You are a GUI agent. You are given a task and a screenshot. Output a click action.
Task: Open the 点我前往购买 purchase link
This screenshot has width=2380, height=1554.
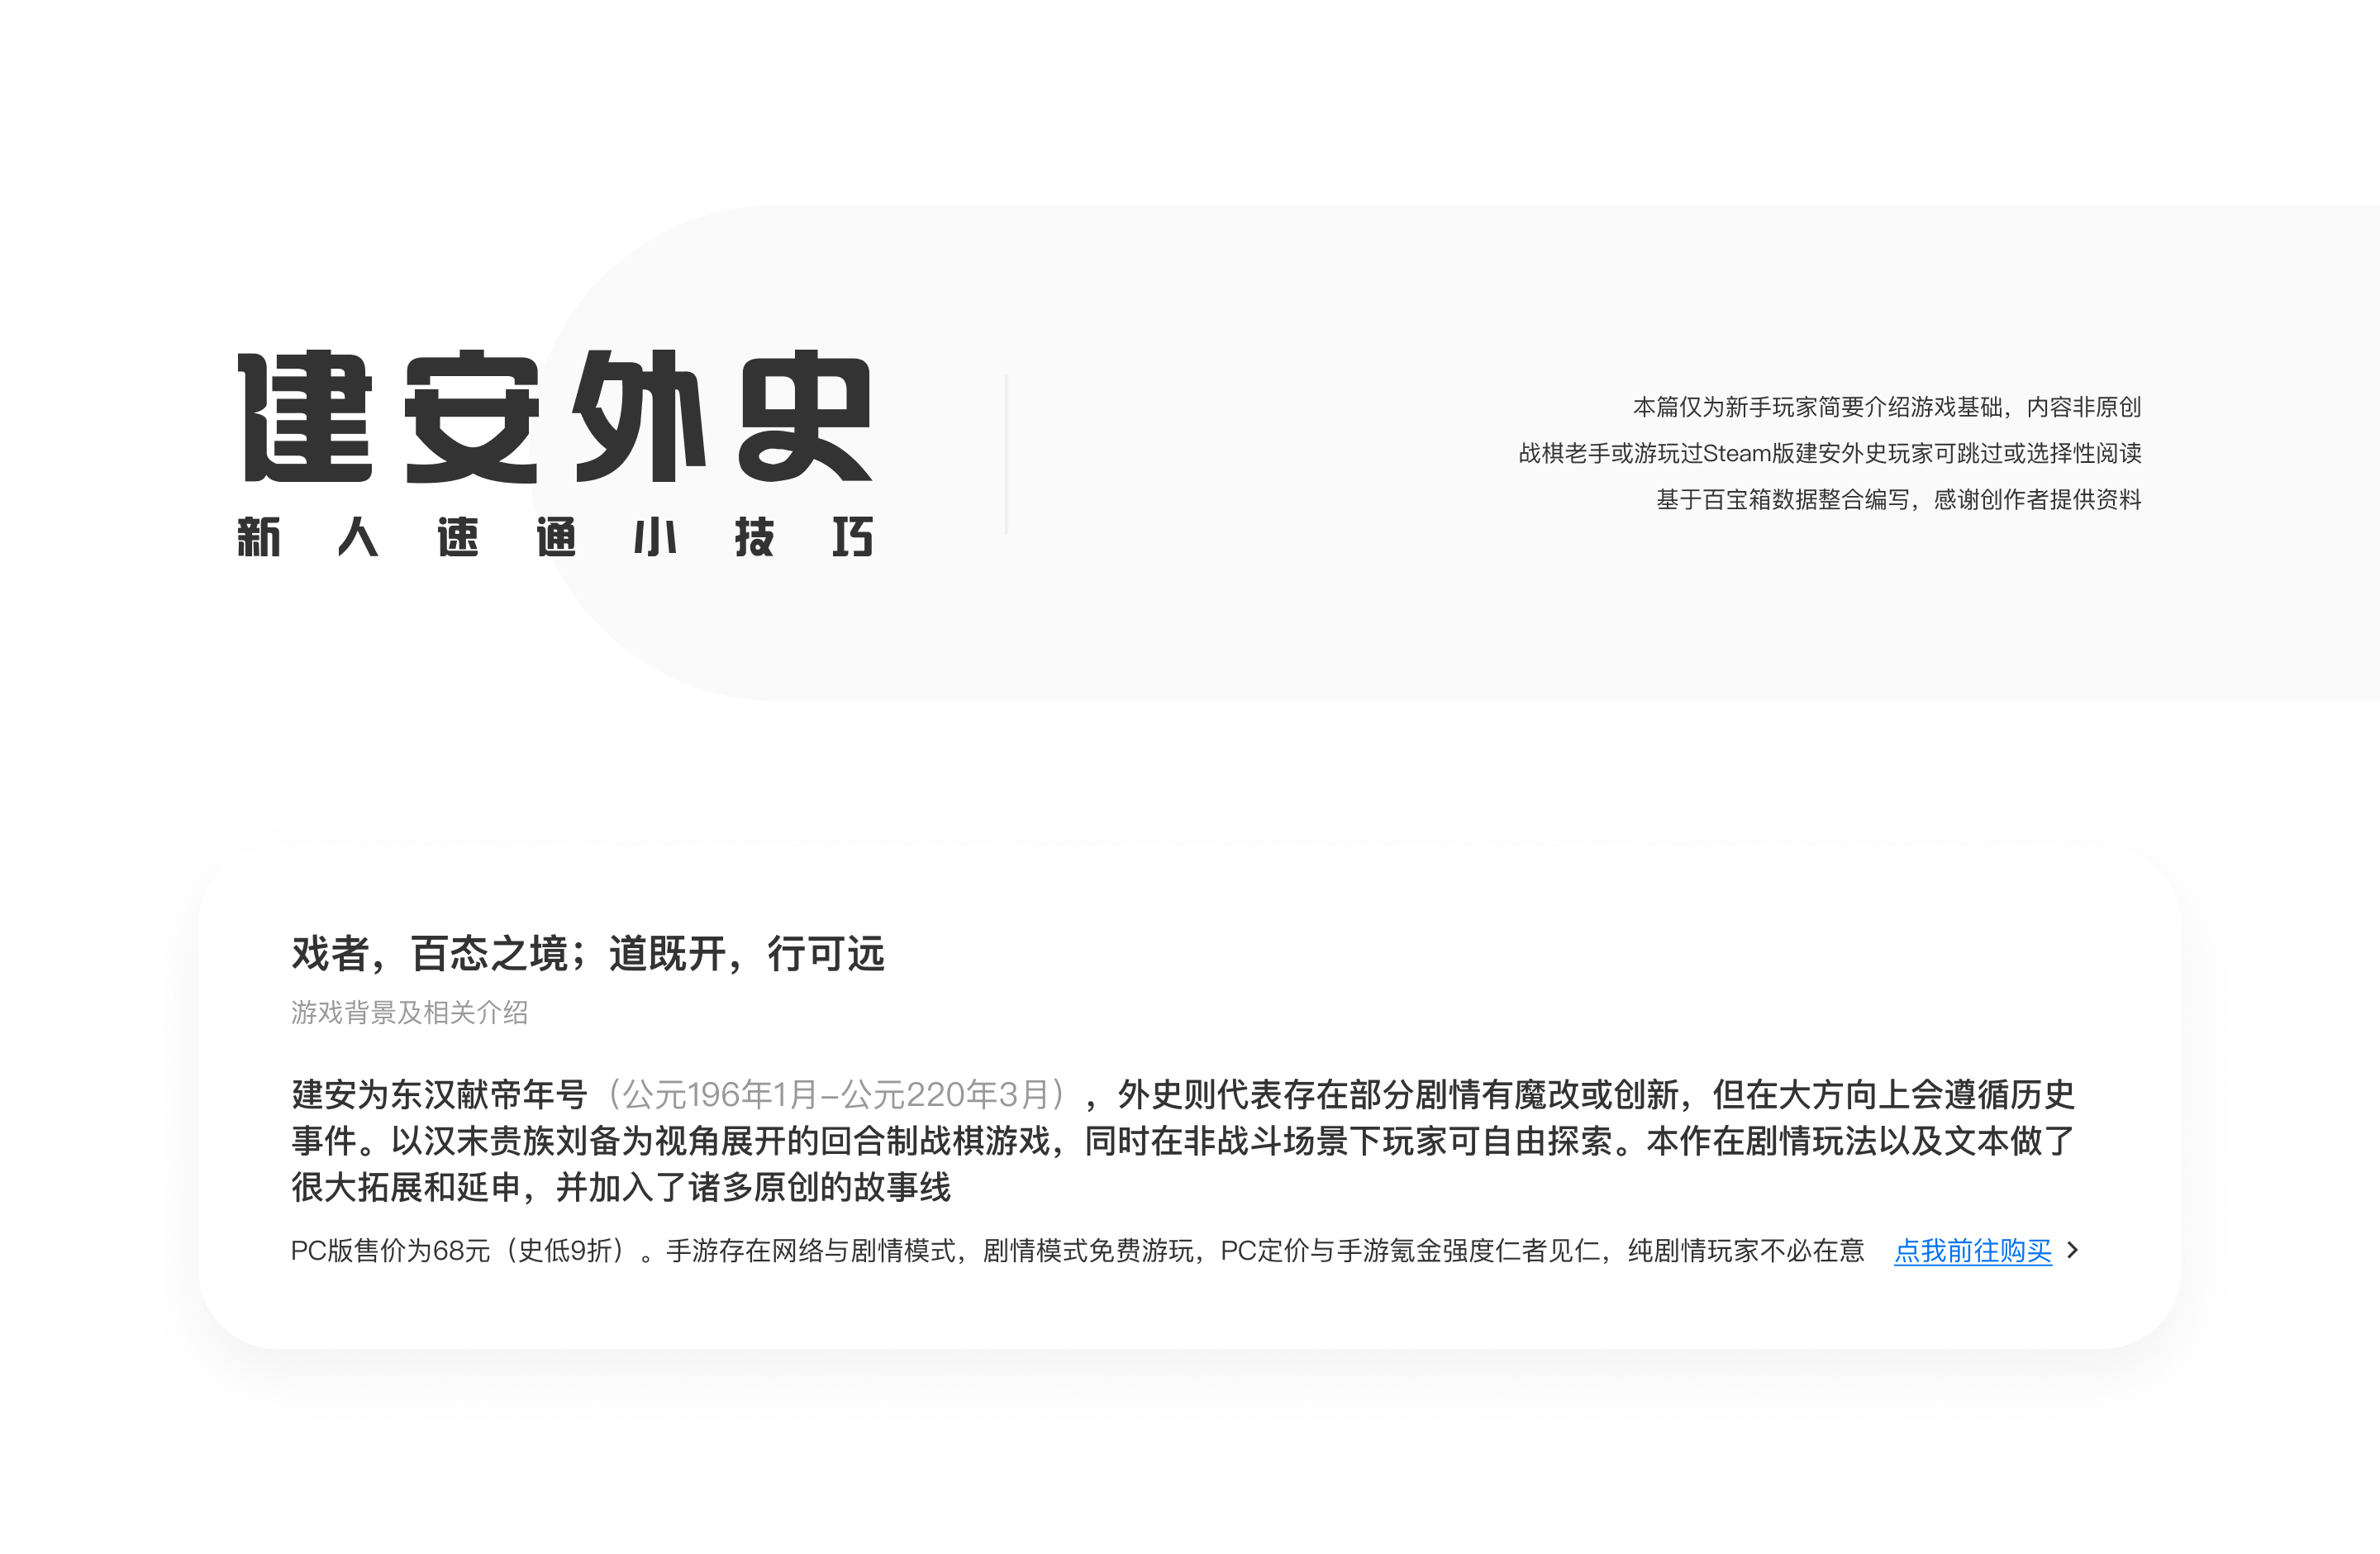[x=1972, y=1250]
